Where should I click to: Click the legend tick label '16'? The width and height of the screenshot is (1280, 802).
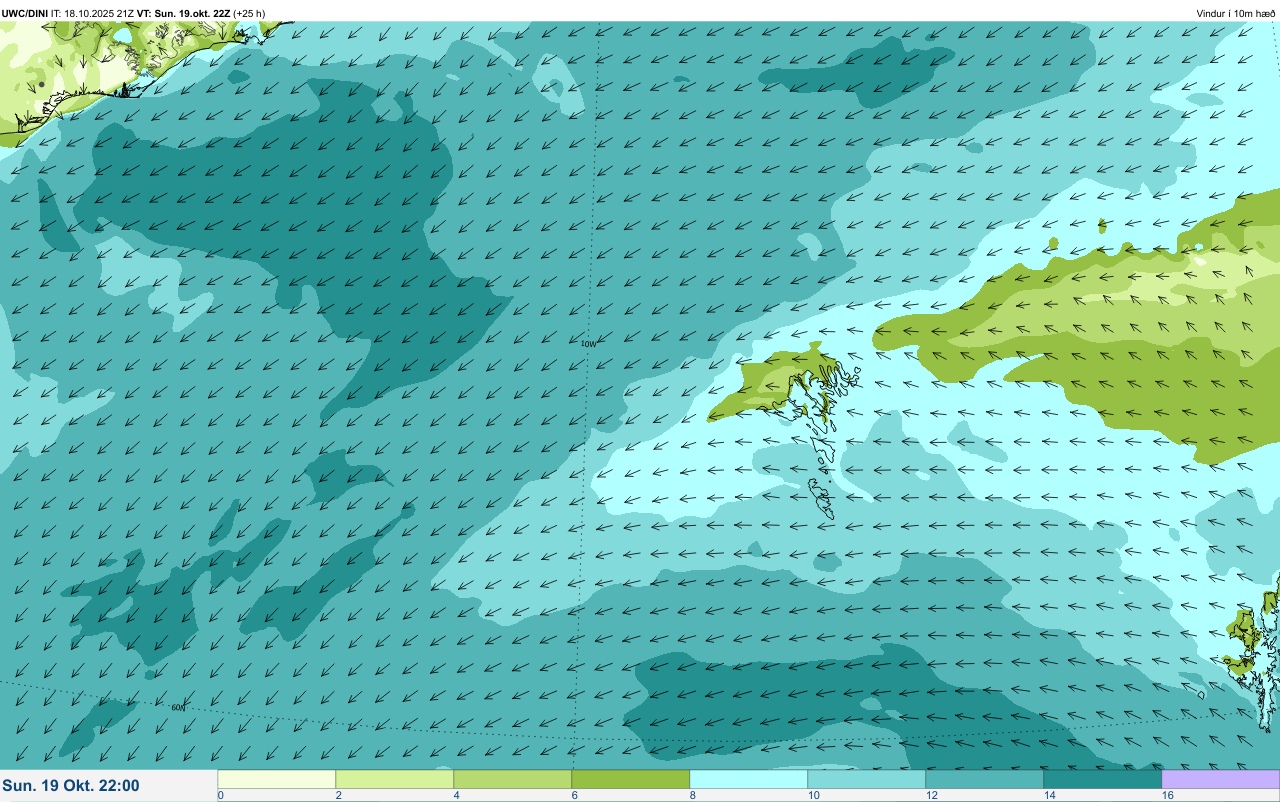click(x=1168, y=795)
